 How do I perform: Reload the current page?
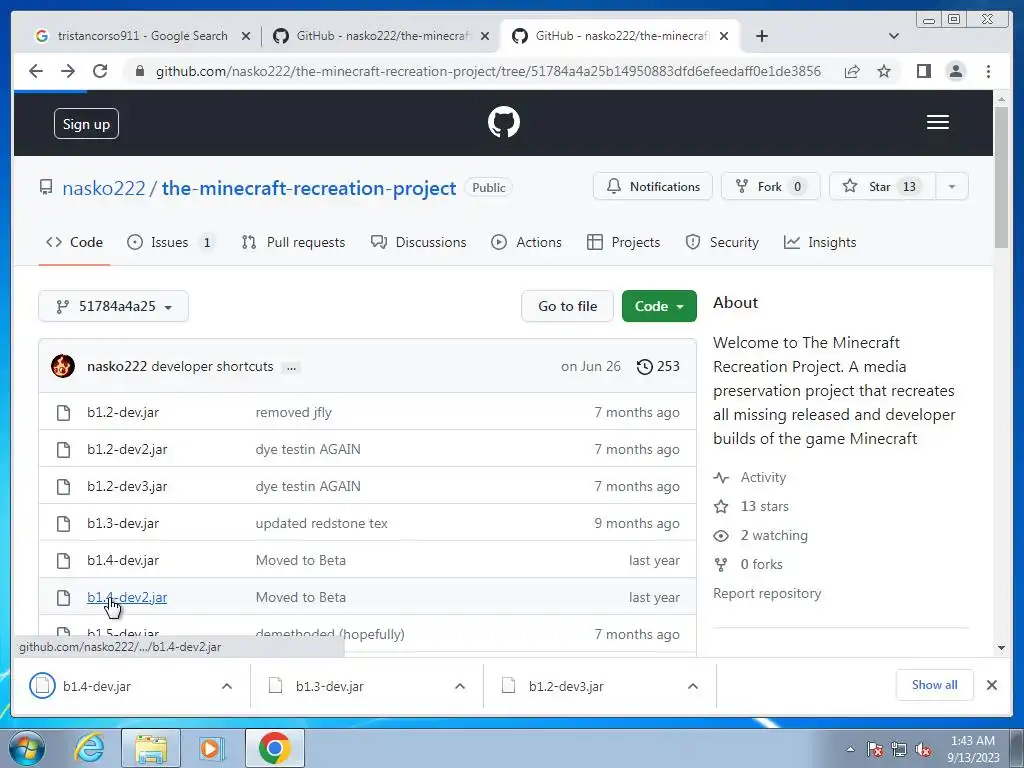[x=100, y=71]
